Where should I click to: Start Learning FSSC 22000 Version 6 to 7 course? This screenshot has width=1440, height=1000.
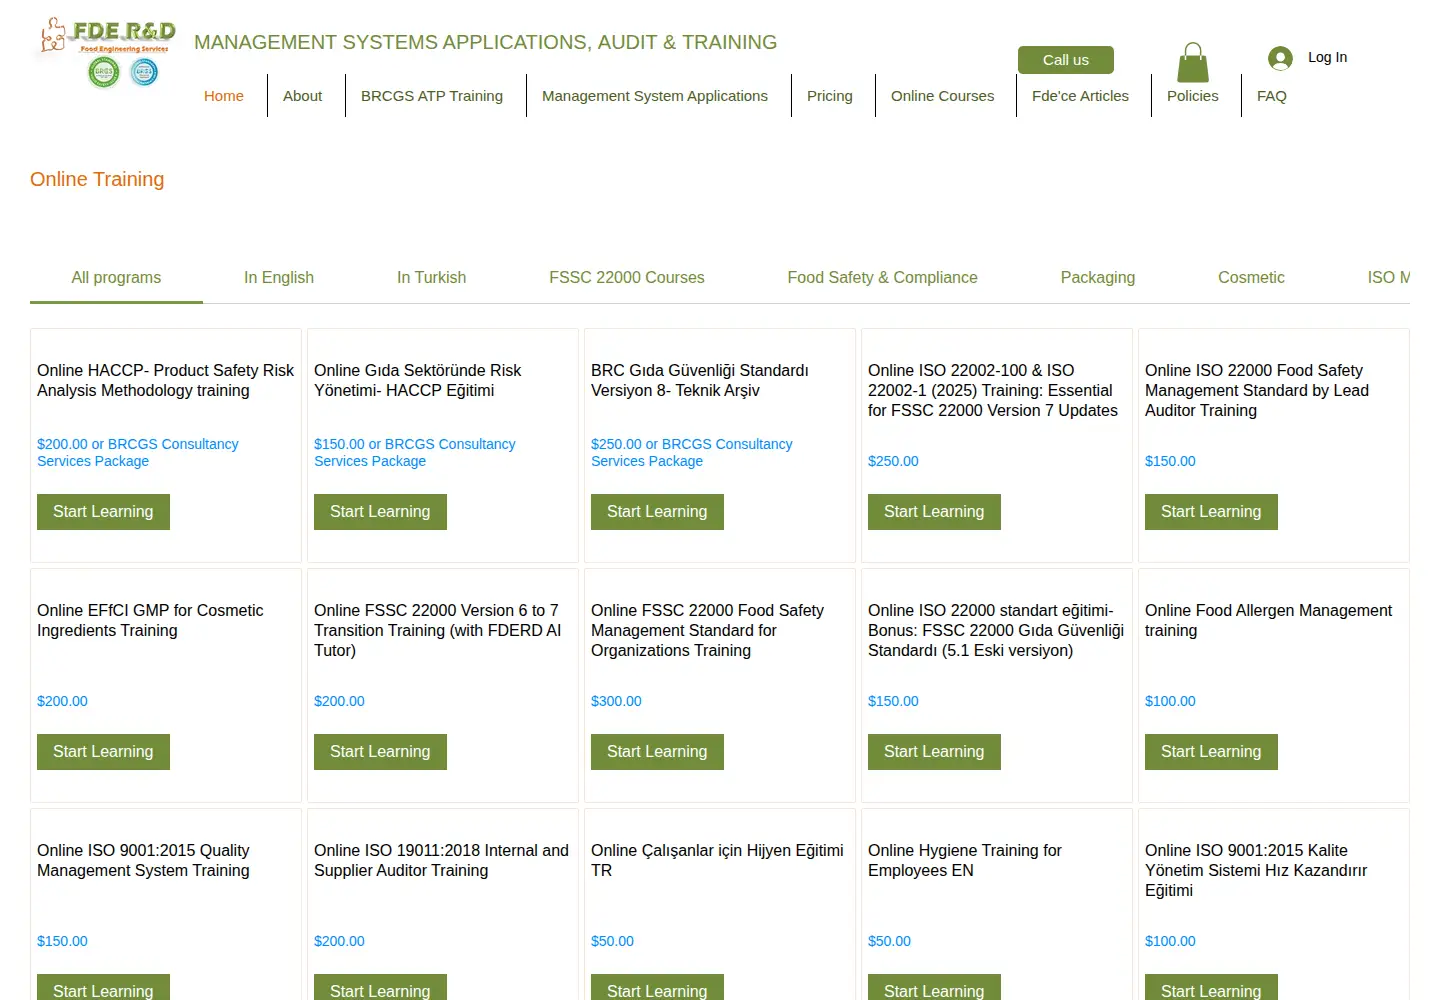tap(380, 752)
